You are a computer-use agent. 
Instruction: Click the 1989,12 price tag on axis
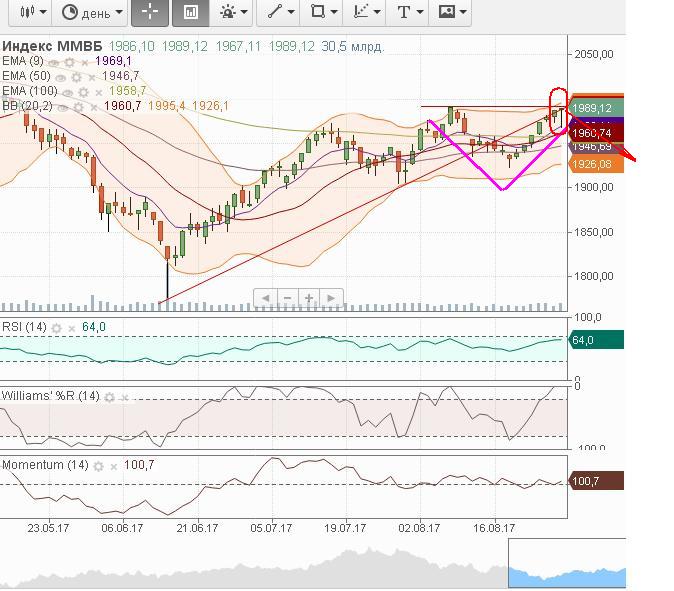click(596, 108)
